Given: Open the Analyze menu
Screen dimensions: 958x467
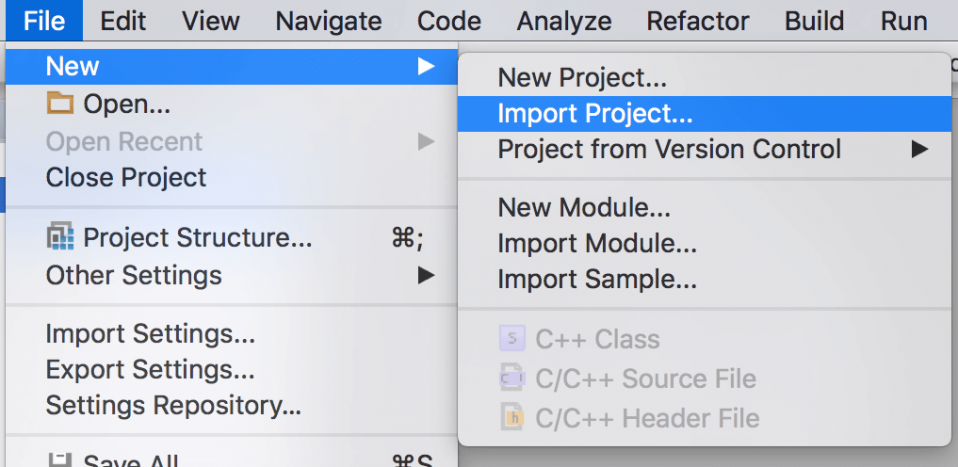Looking at the screenshot, I should [564, 20].
